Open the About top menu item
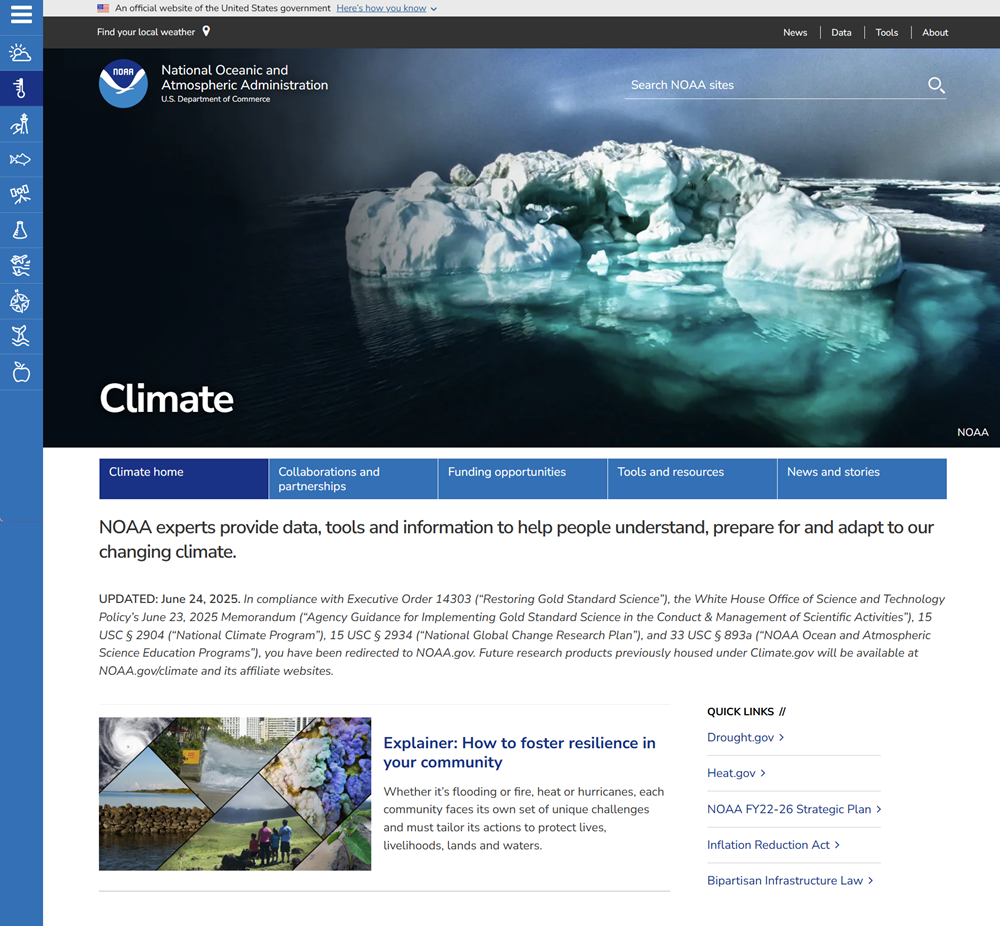This screenshot has height=926, width=1000. (x=935, y=33)
